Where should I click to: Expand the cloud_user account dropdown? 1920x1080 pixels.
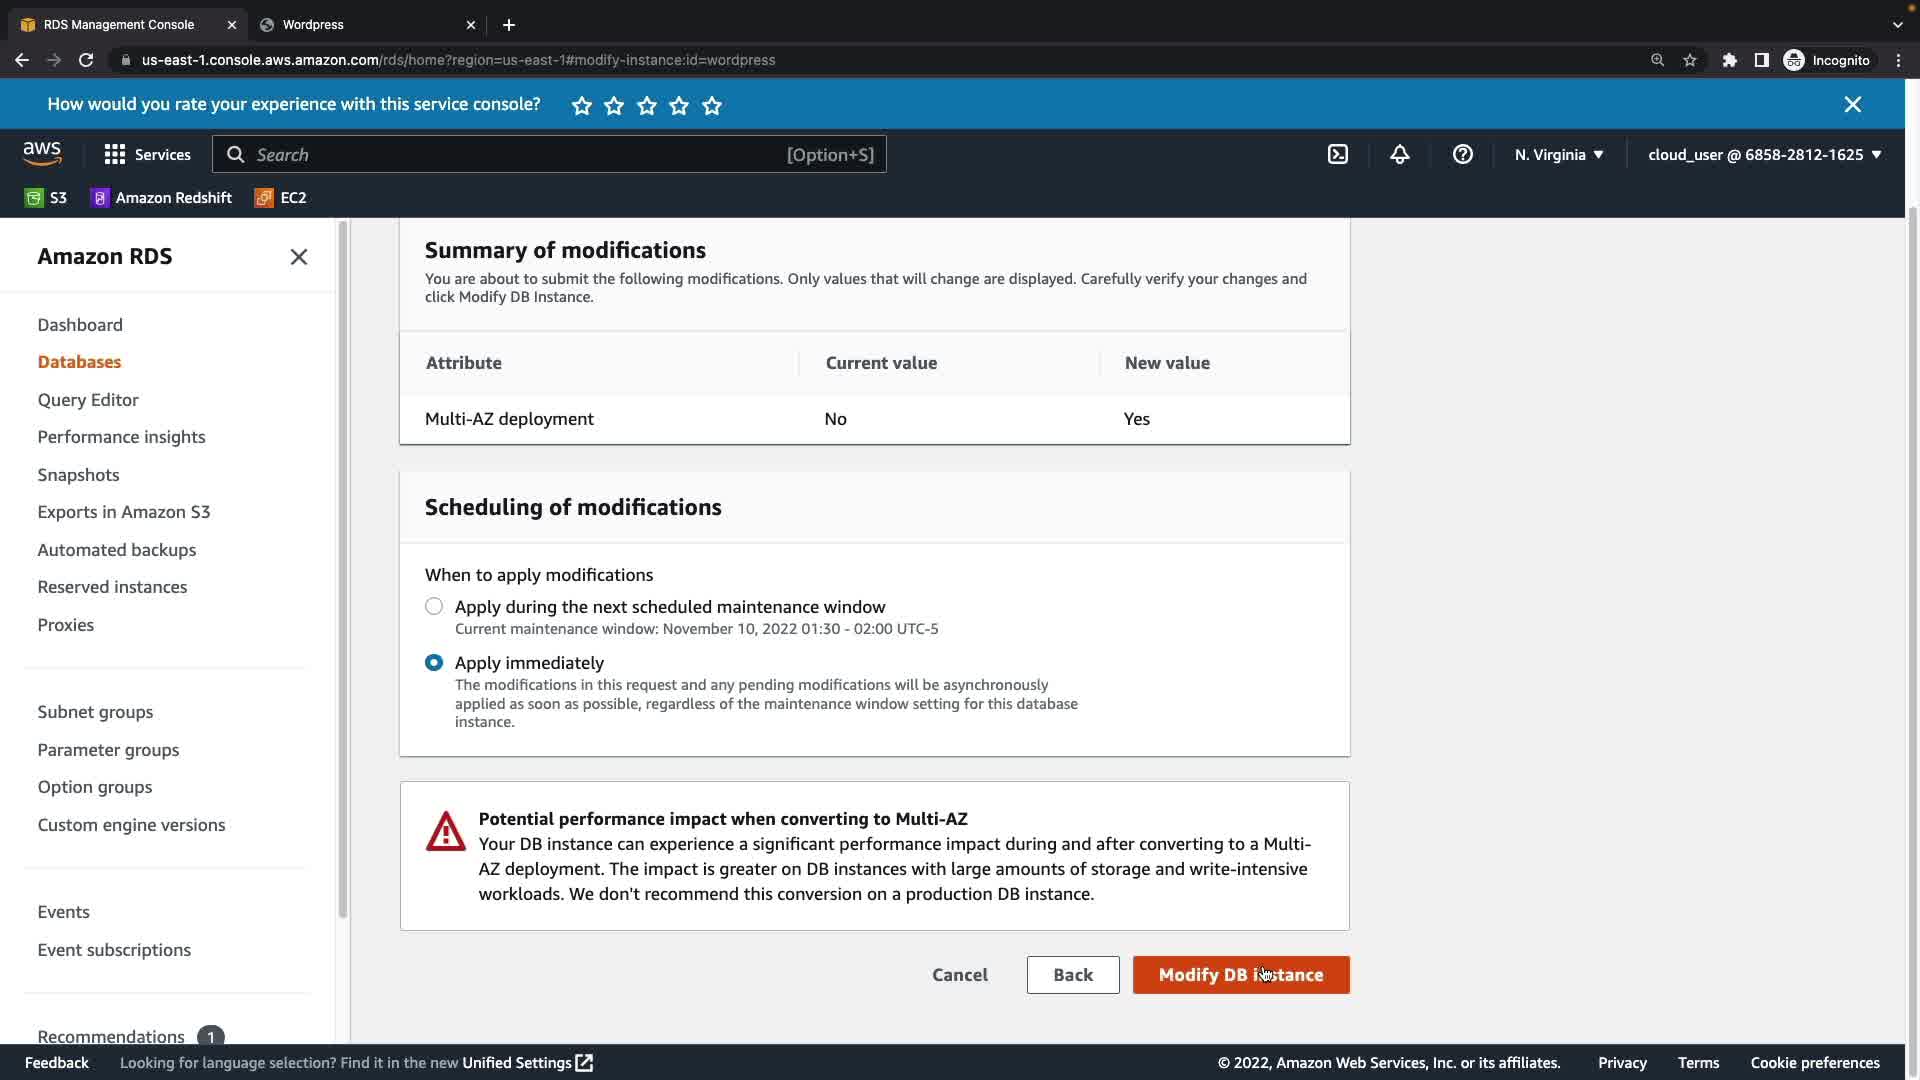[x=1764, y=154]
